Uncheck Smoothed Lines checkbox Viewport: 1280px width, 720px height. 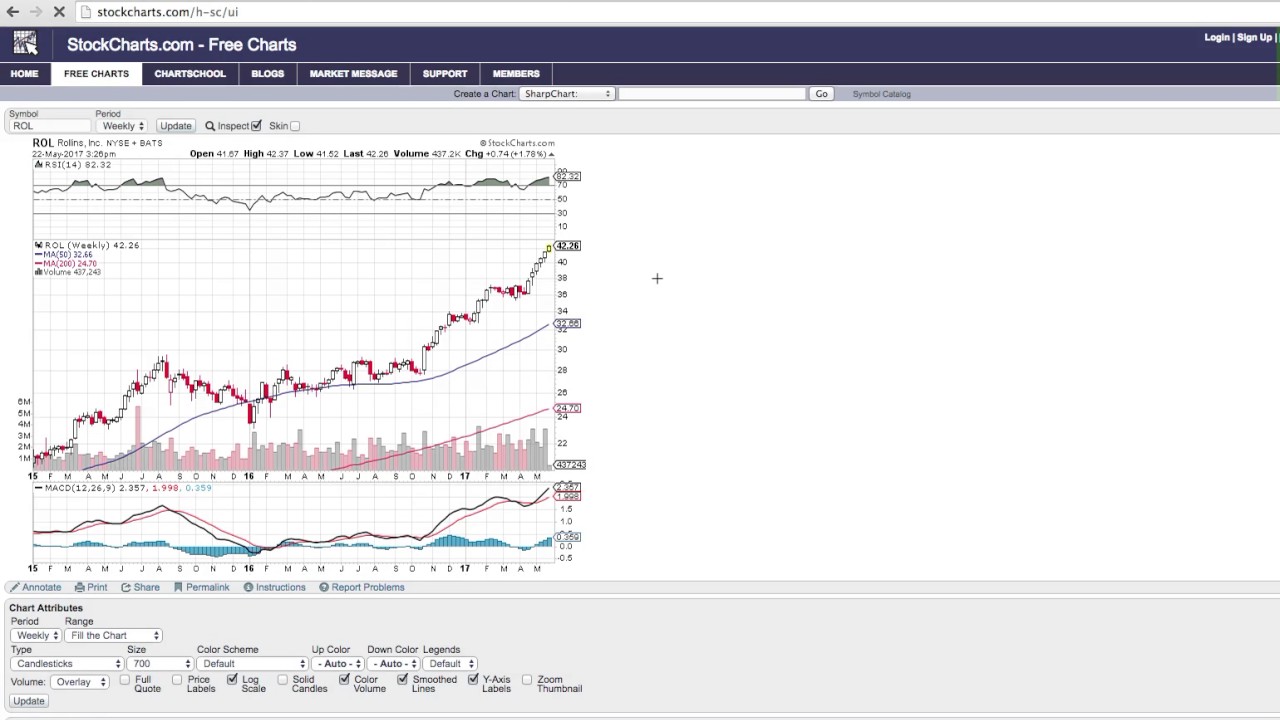[402, 680]
